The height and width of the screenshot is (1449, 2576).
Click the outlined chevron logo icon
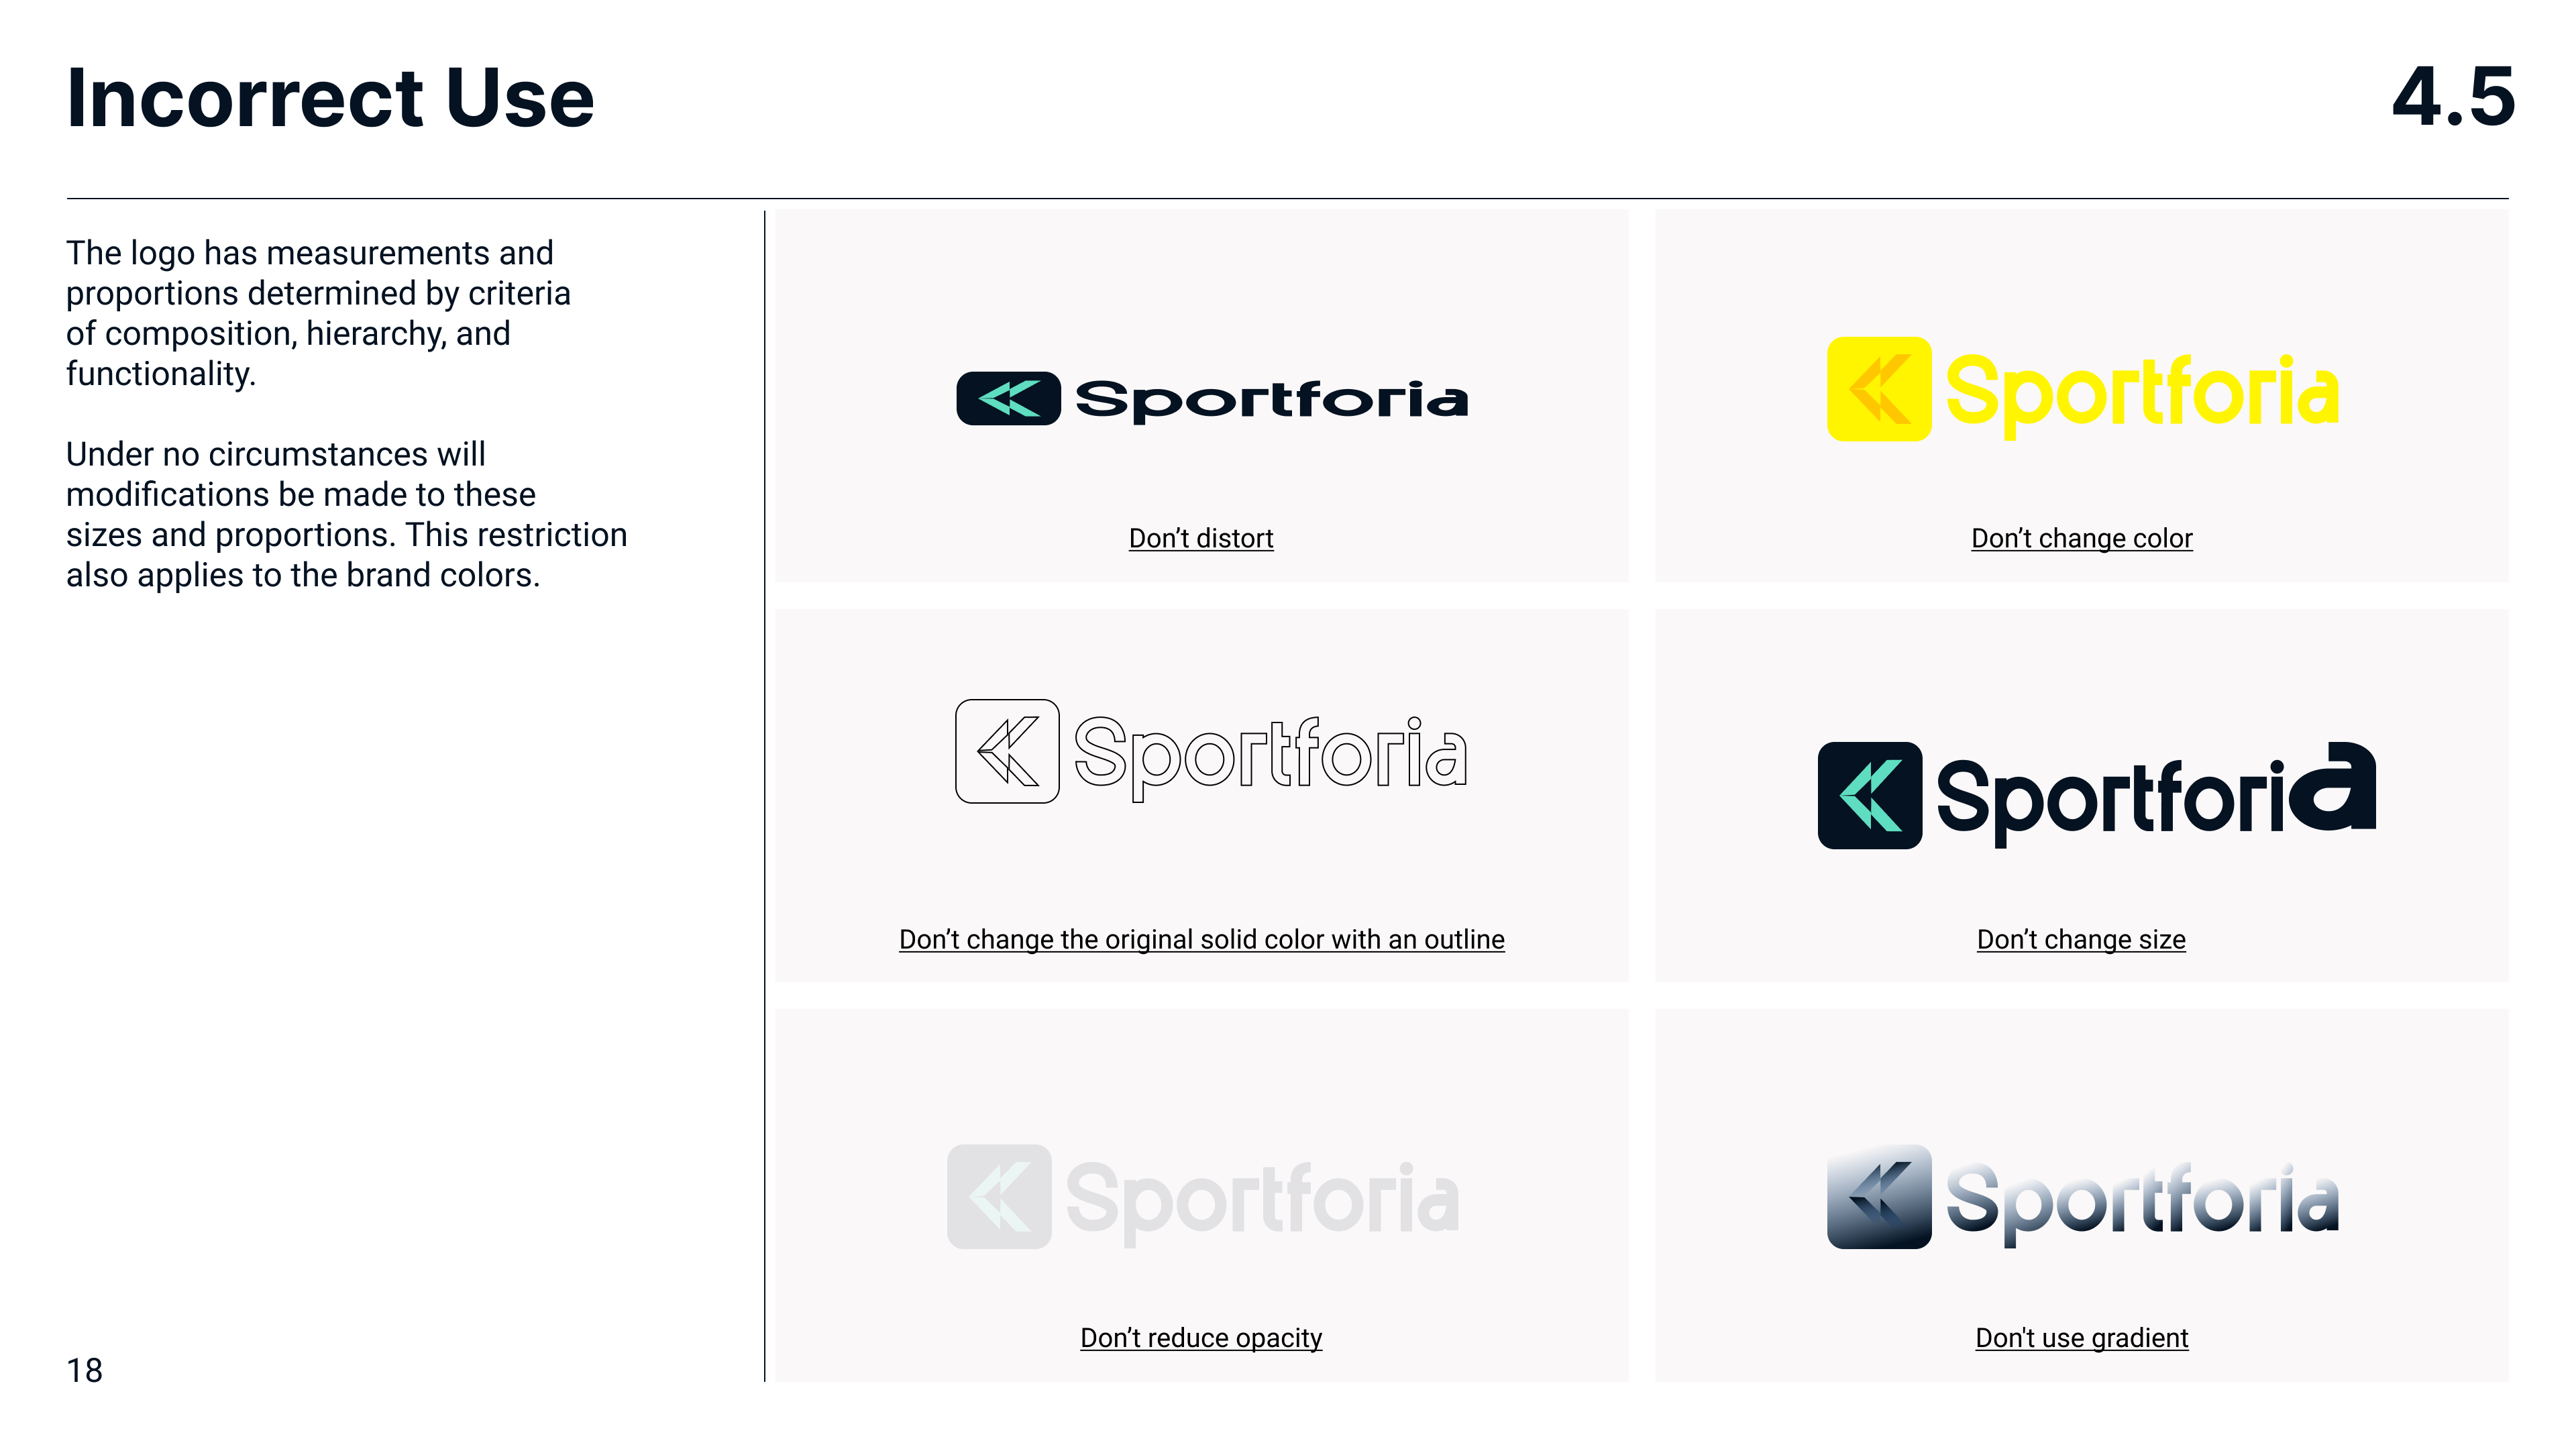coord(1007,751)
